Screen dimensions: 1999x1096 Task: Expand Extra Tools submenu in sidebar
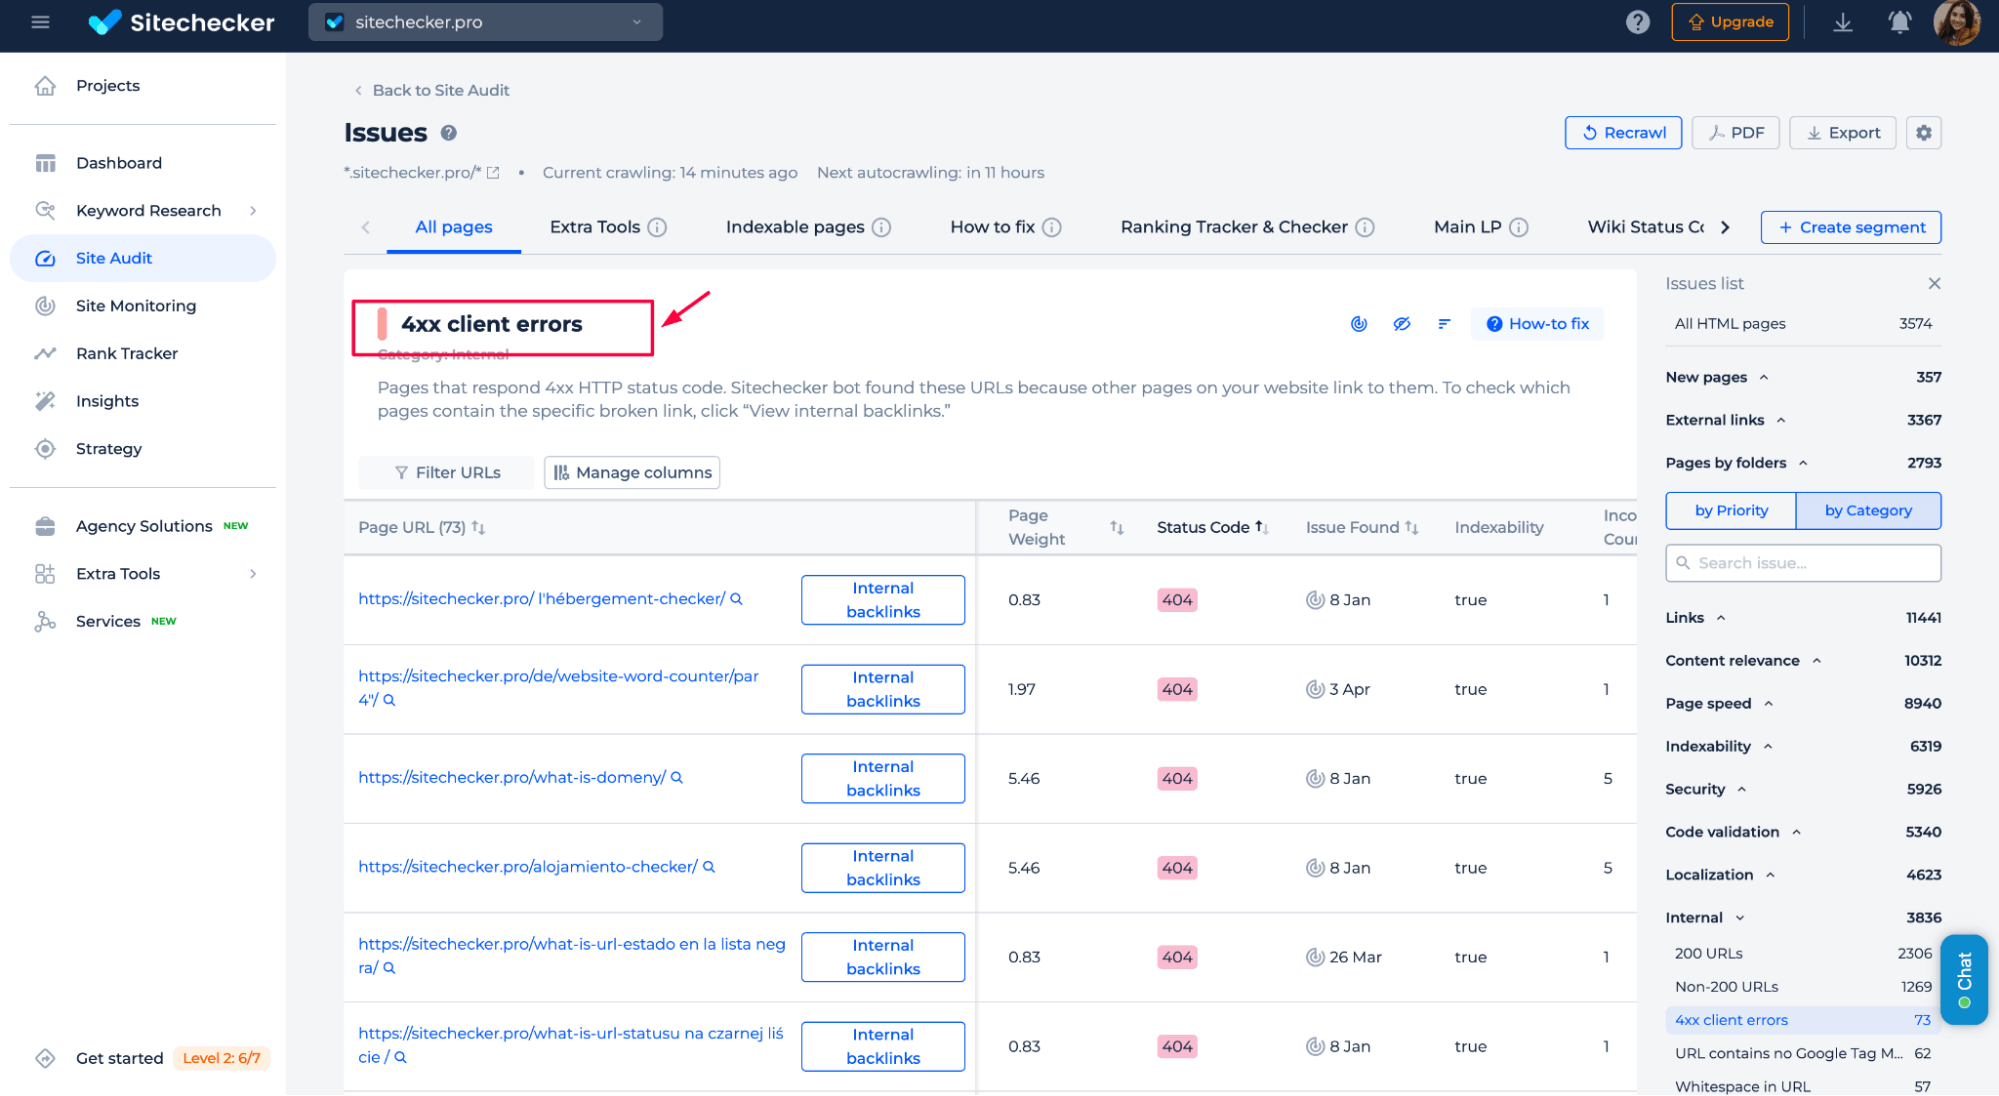point(253,574)
